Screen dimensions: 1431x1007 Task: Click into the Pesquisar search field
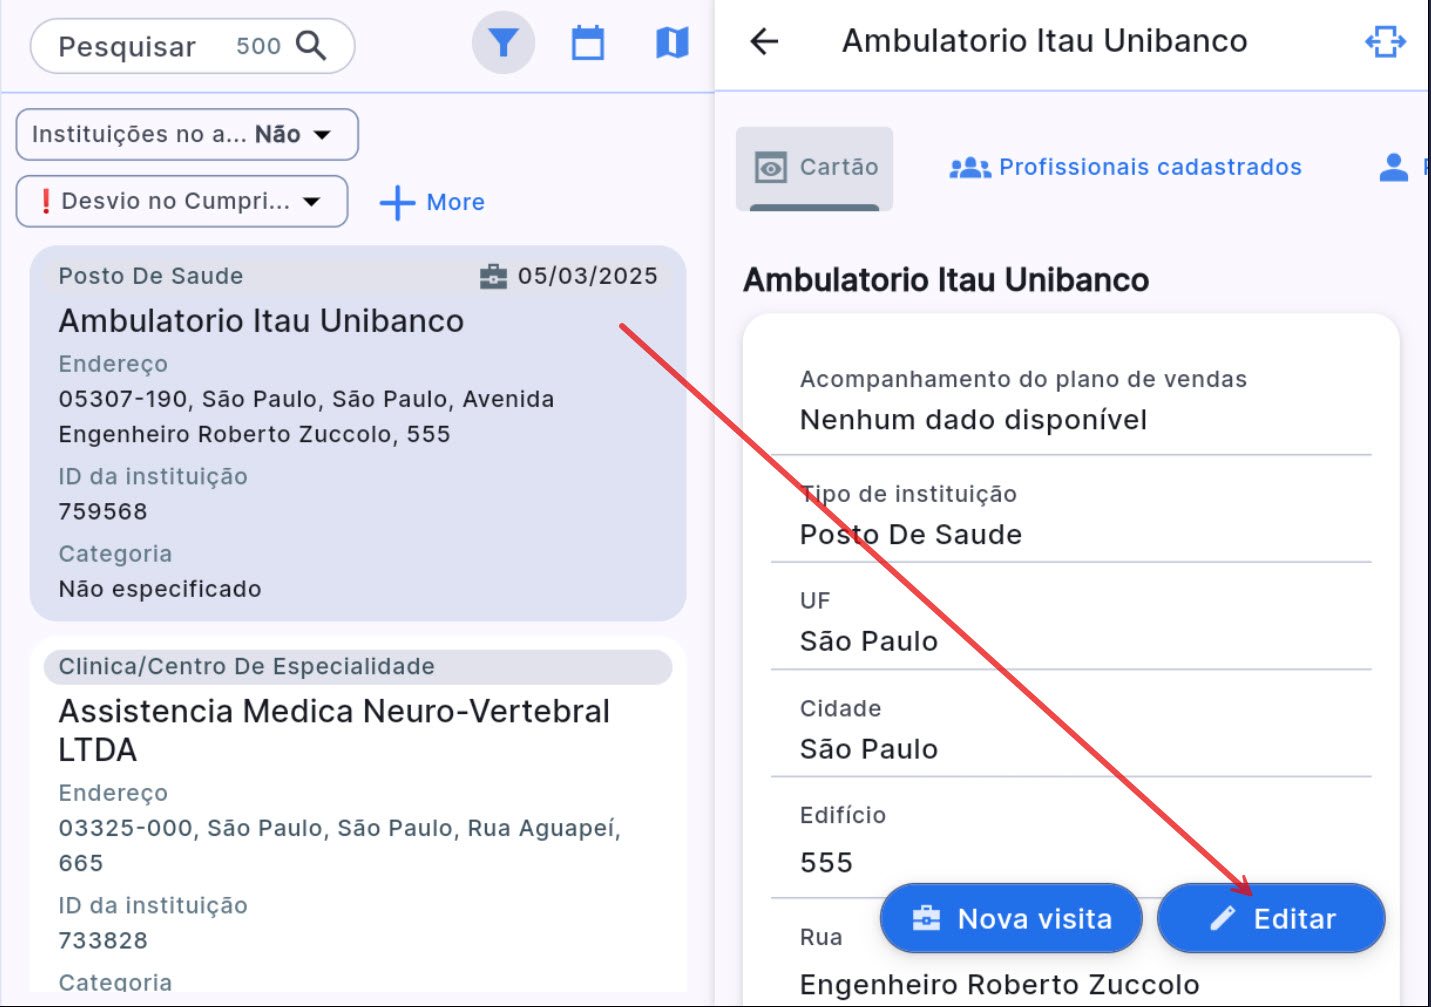(x=140, y=47)
